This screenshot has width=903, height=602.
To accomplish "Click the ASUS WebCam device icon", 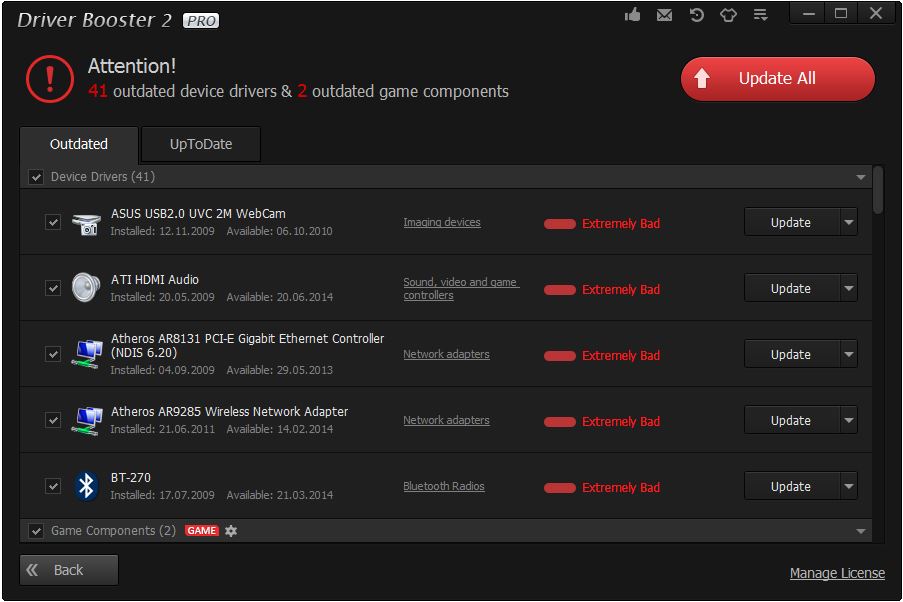I will tap(86, 224).
